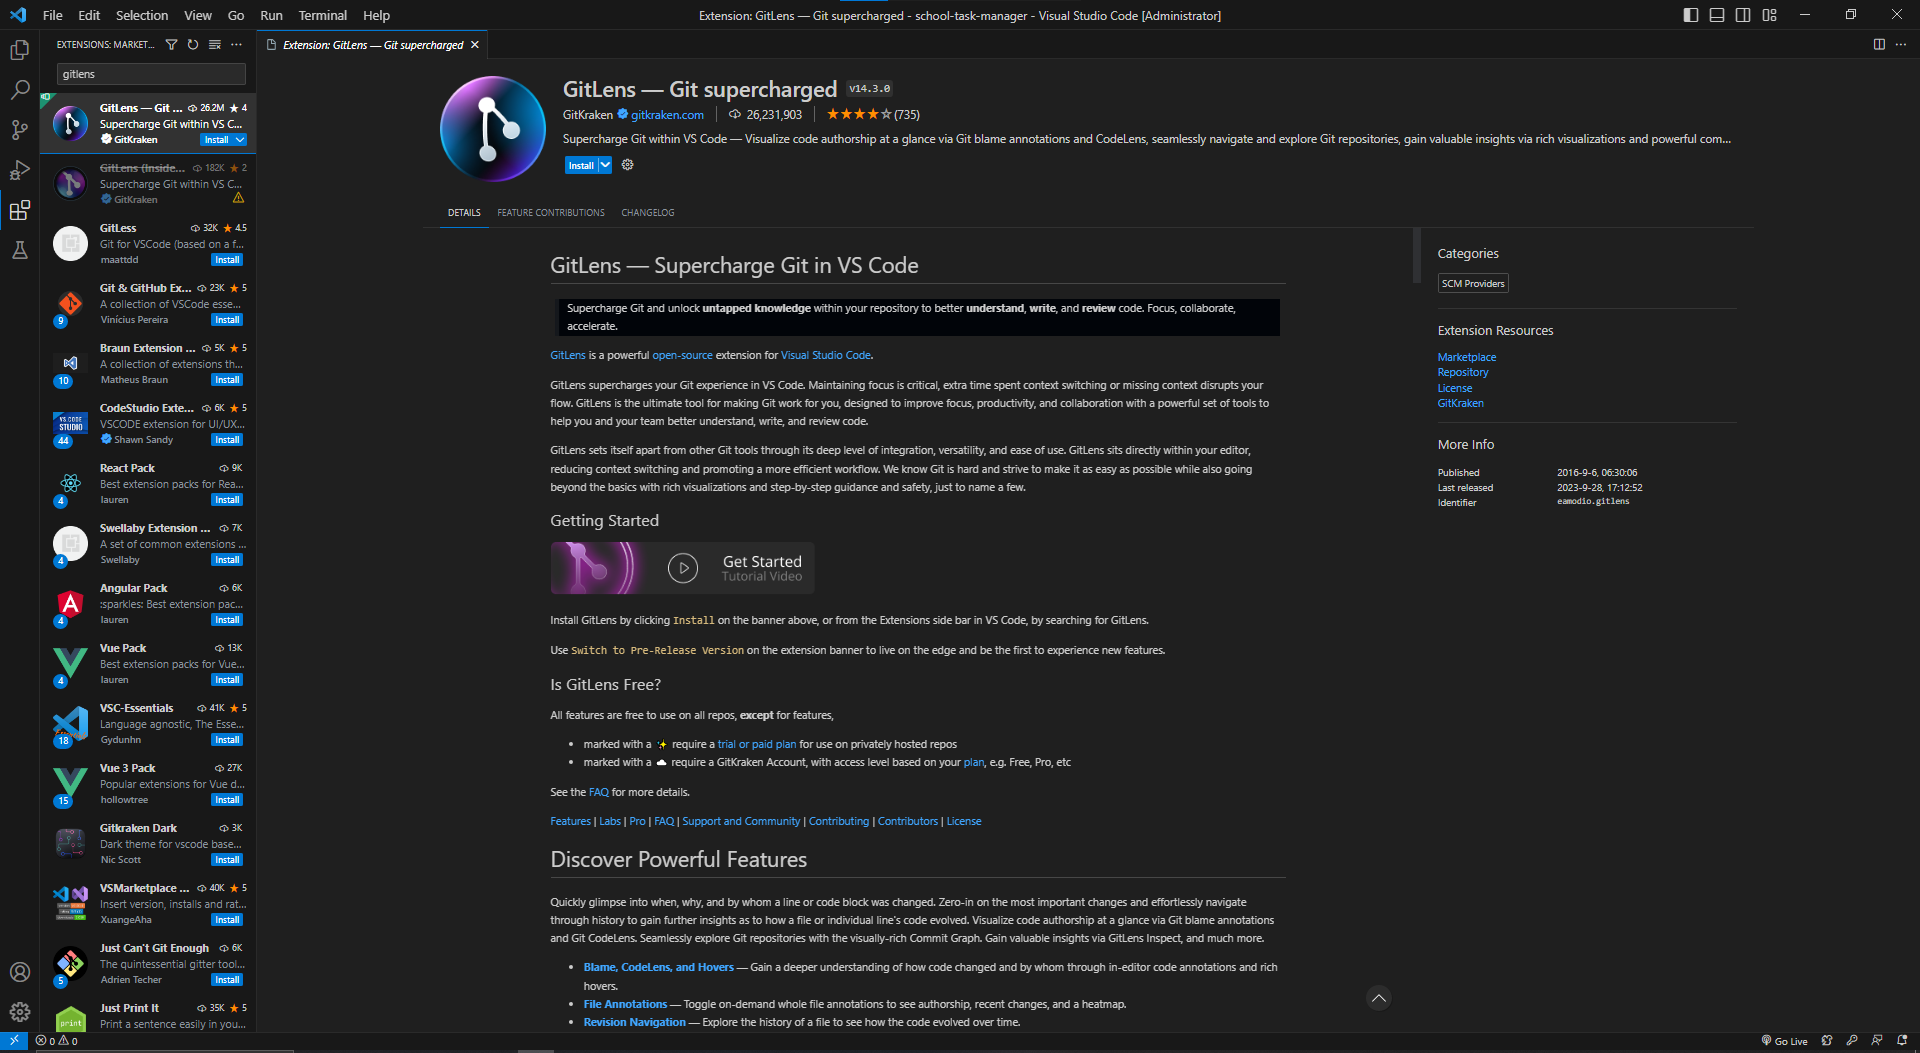Image resolution: width=1920 pixels, height=1053 pixels.
Task: Switch to Feature Contributions tab
Action: [551, 213]
